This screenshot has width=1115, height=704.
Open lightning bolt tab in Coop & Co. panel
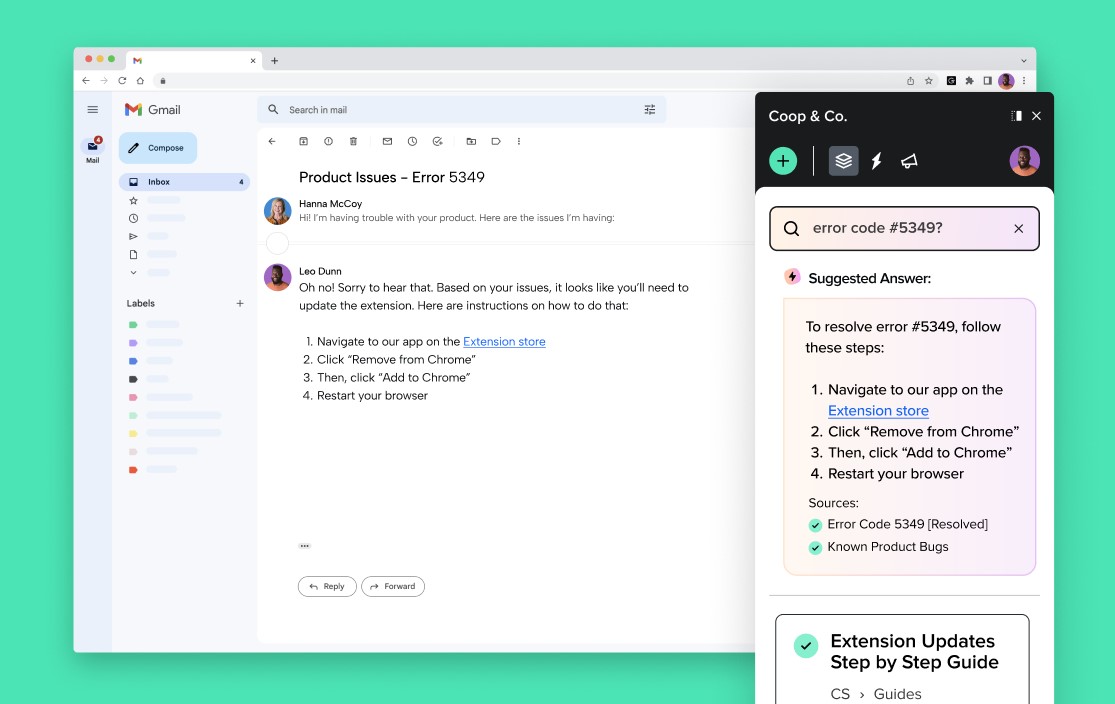877,161
